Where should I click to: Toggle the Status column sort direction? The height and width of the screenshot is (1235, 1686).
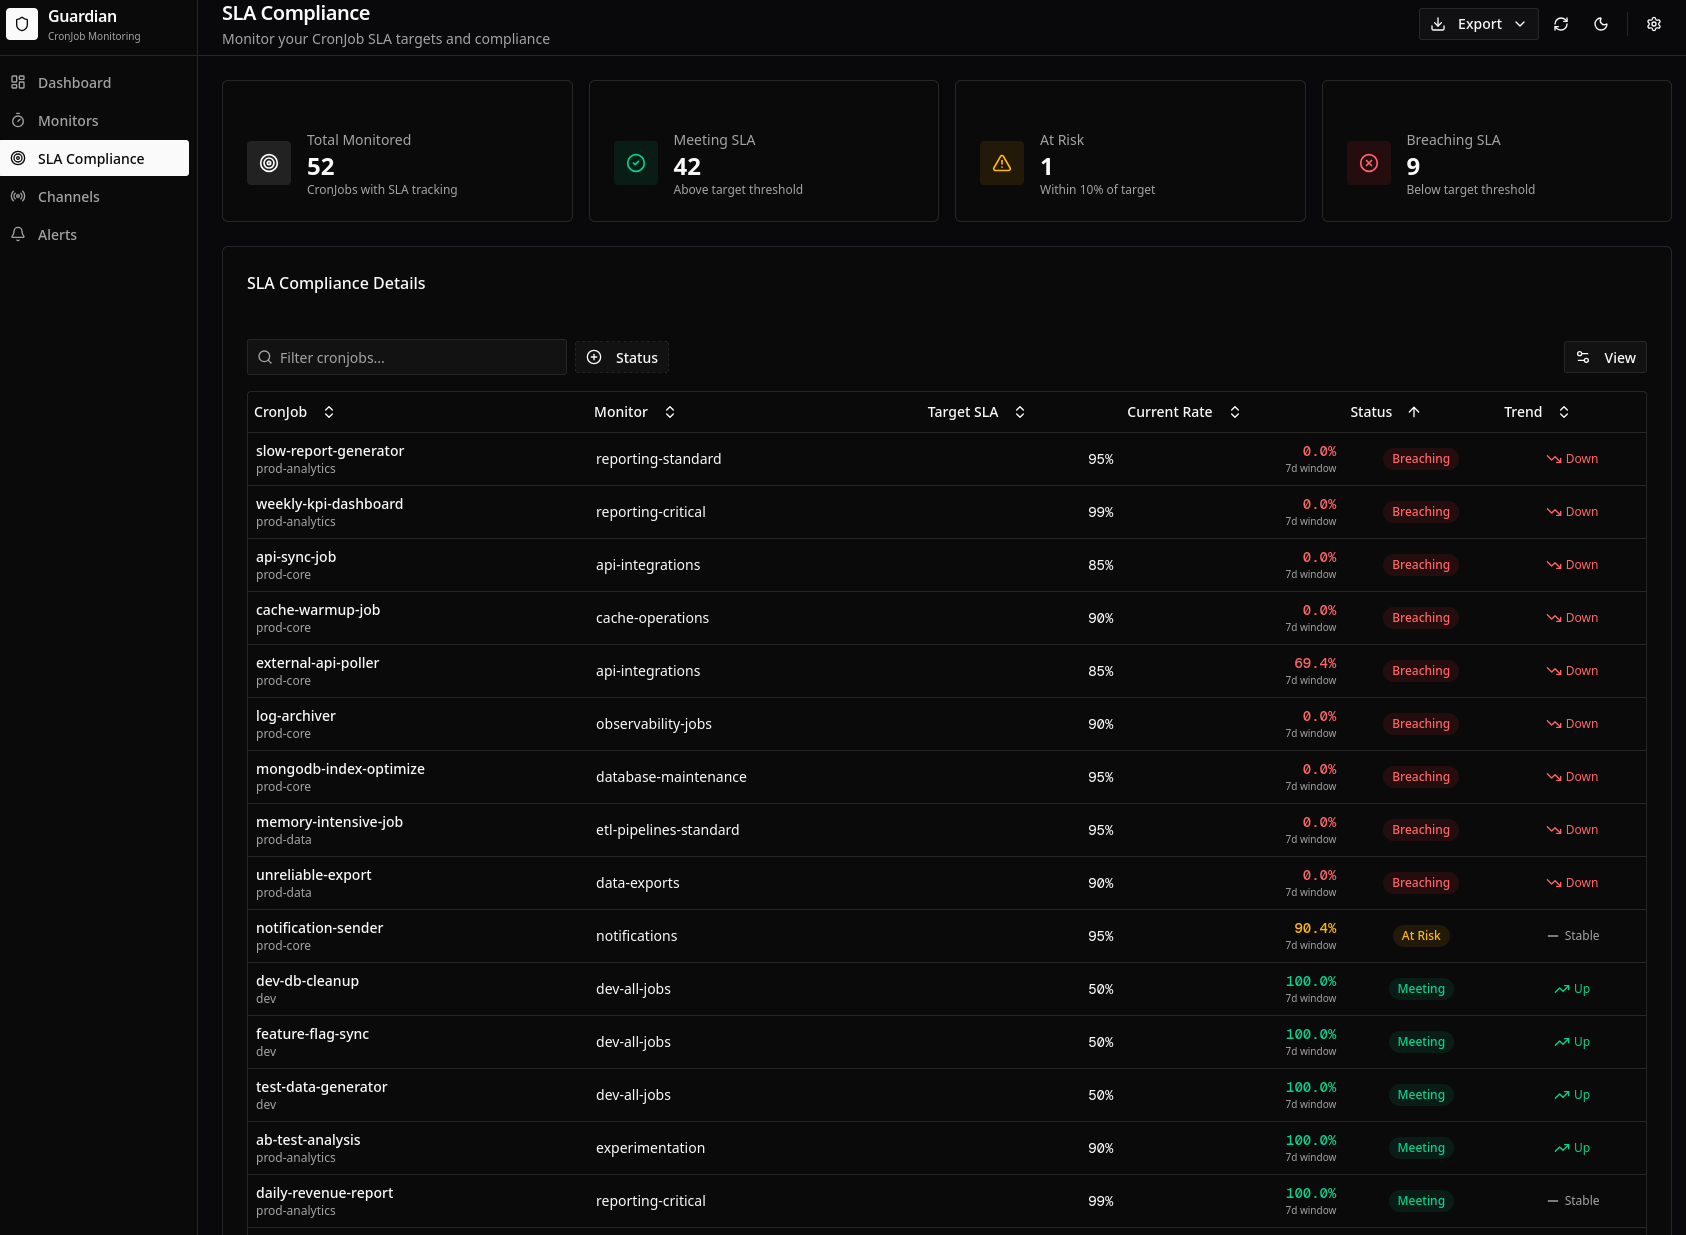(x=1415, y=411)
